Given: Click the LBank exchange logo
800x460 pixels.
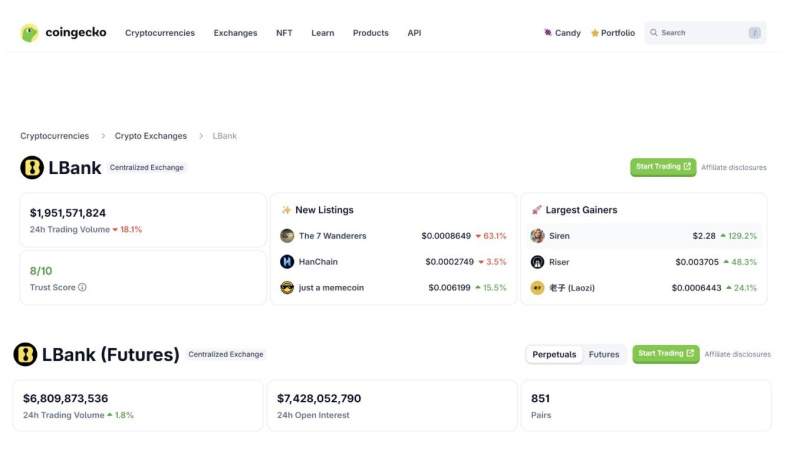Looking at the screenshot, I should tap(32, 168).
